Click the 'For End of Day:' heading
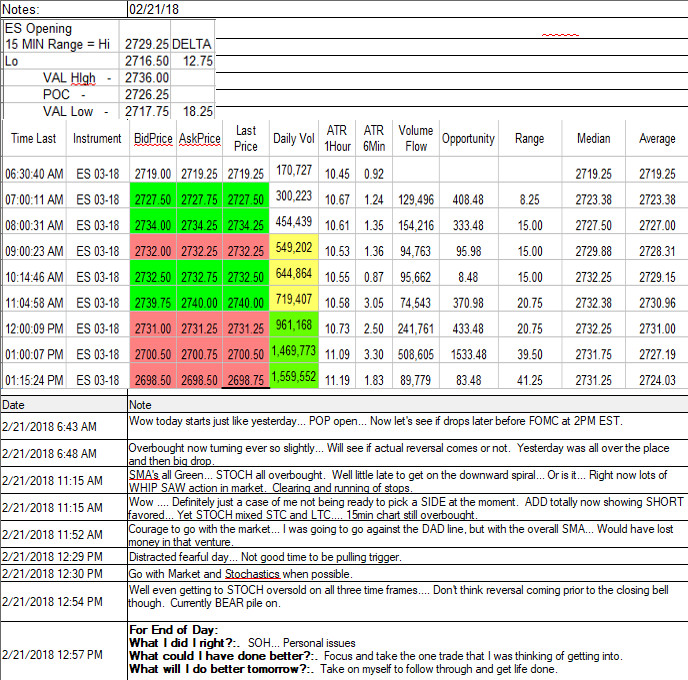The image size is (688, 680). tap(173, 630)
